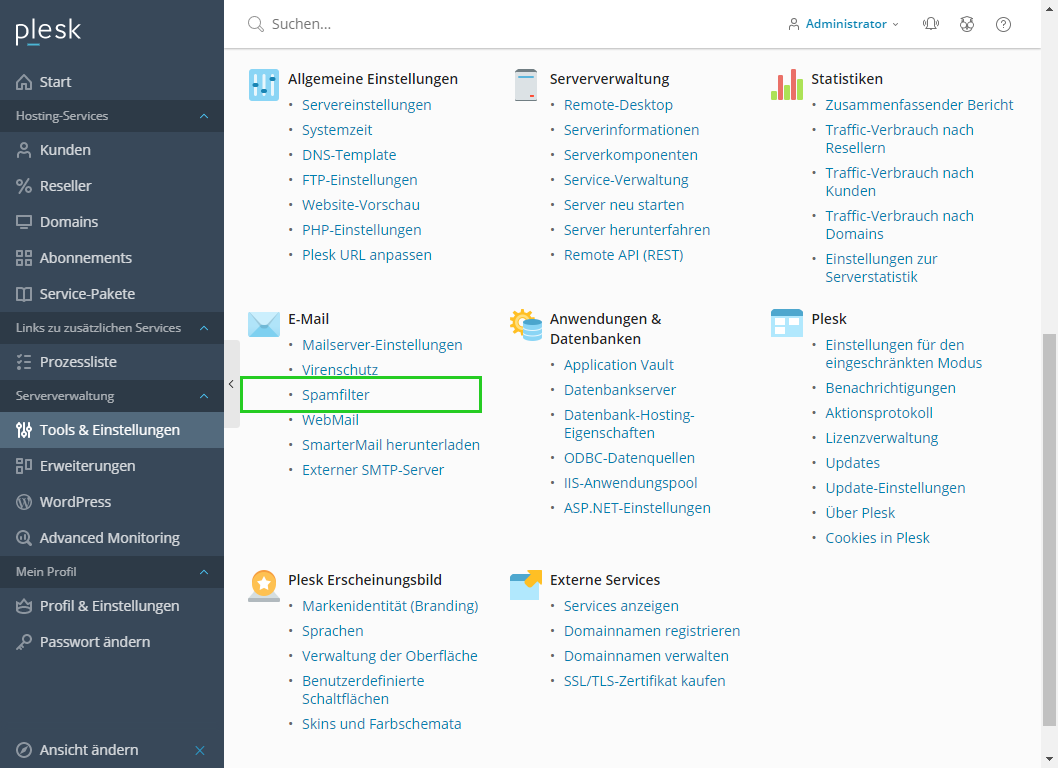This screenshot has width=1058, height=768.
Task: Click the search magnifier icon
Action: click(256, 24)
